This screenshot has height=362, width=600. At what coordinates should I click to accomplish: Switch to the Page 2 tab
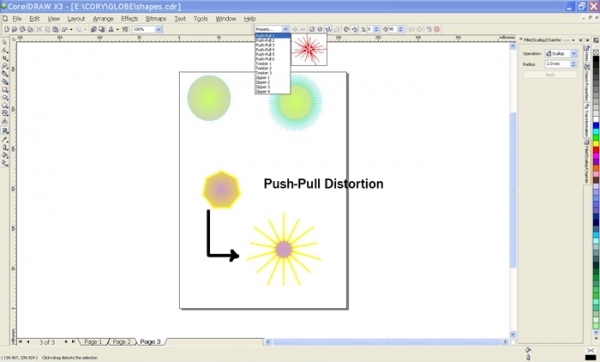[121, 342]
